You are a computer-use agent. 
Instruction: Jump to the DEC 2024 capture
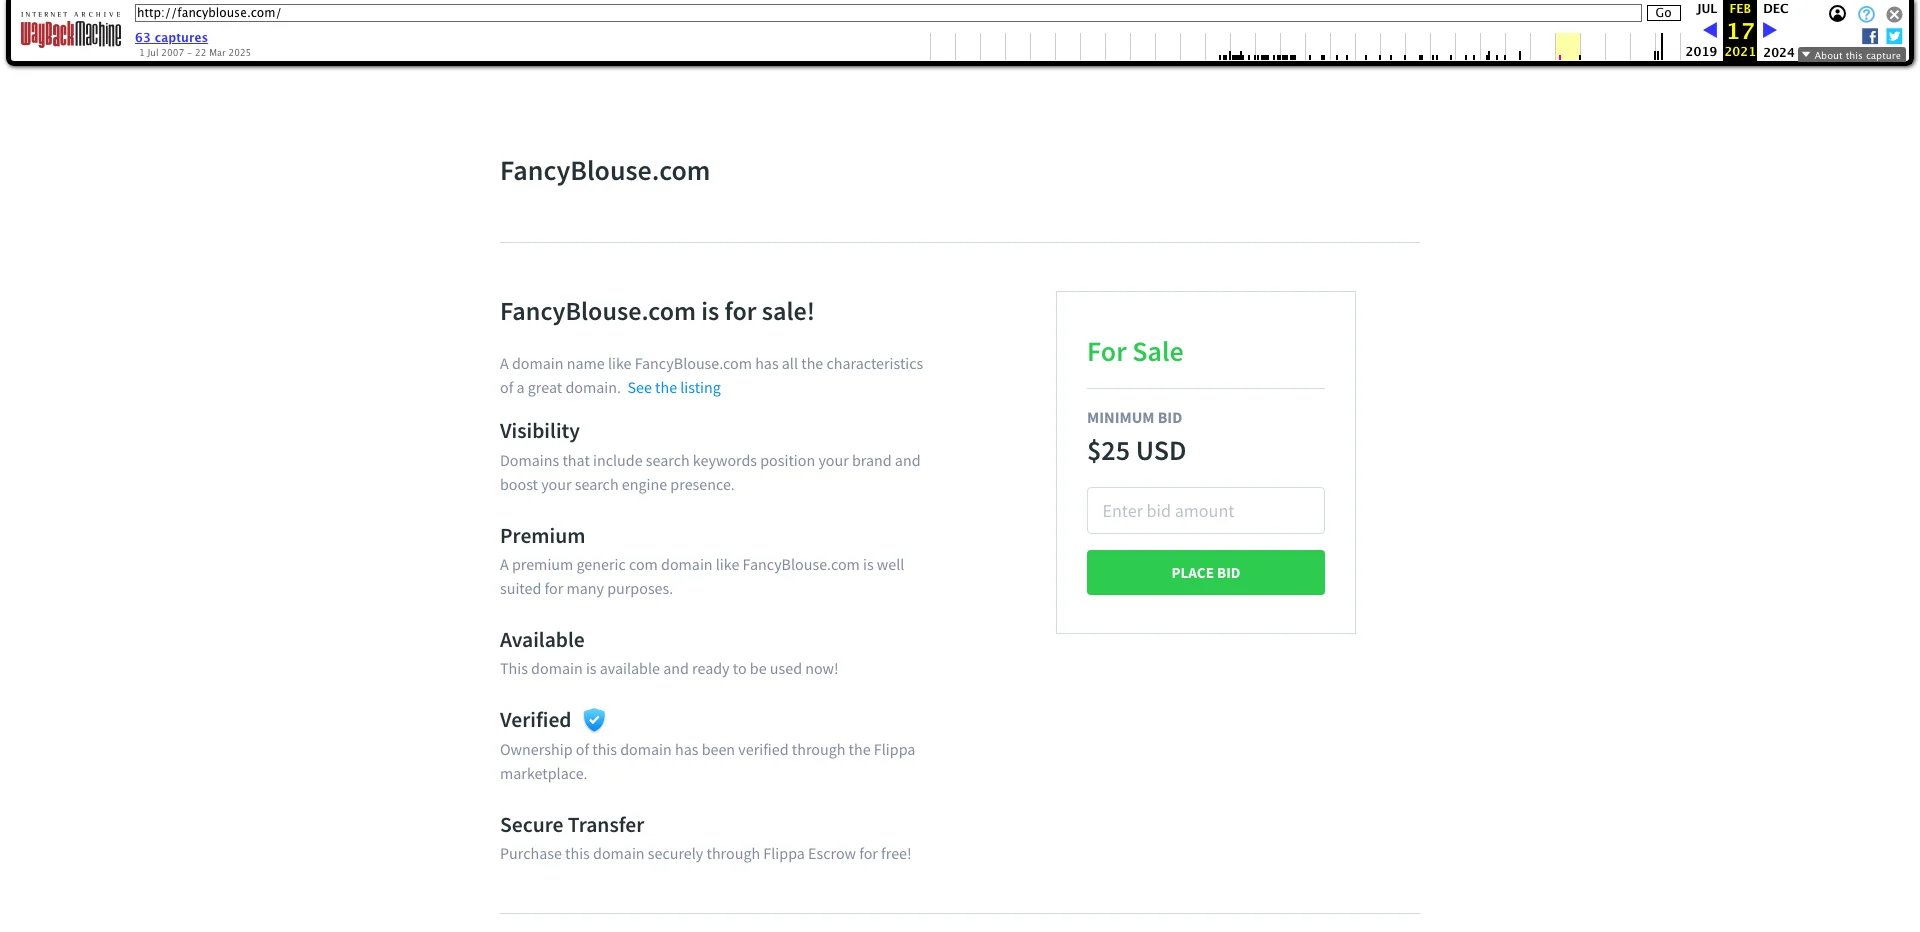tap(1776, 9)
